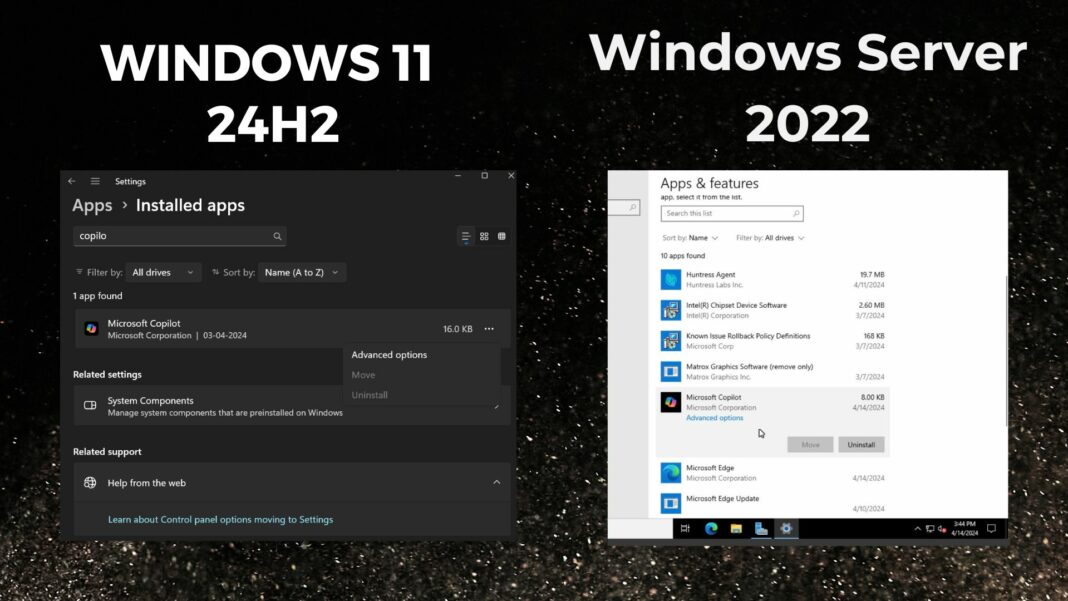The width and height of the screenshot is (1068, 601).
Task: Click the list view icon
Action: click(466, 236)
